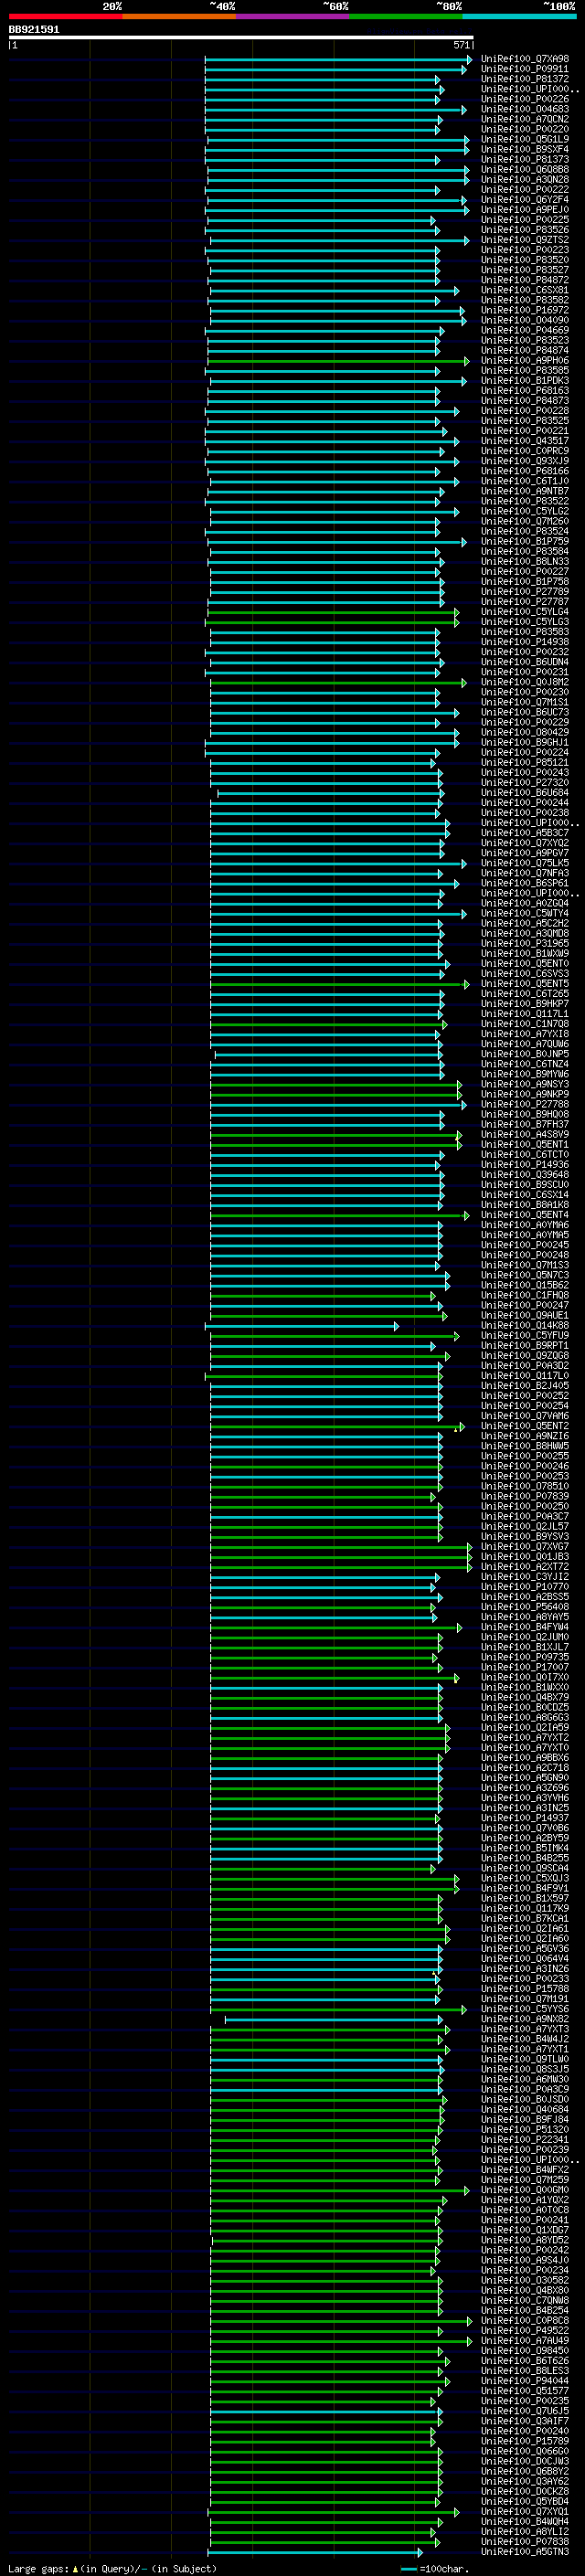This screenshot has width=585, height=2576.
Task: Click the UniRef100_A7AU49 label
Action: (525, 2340)
